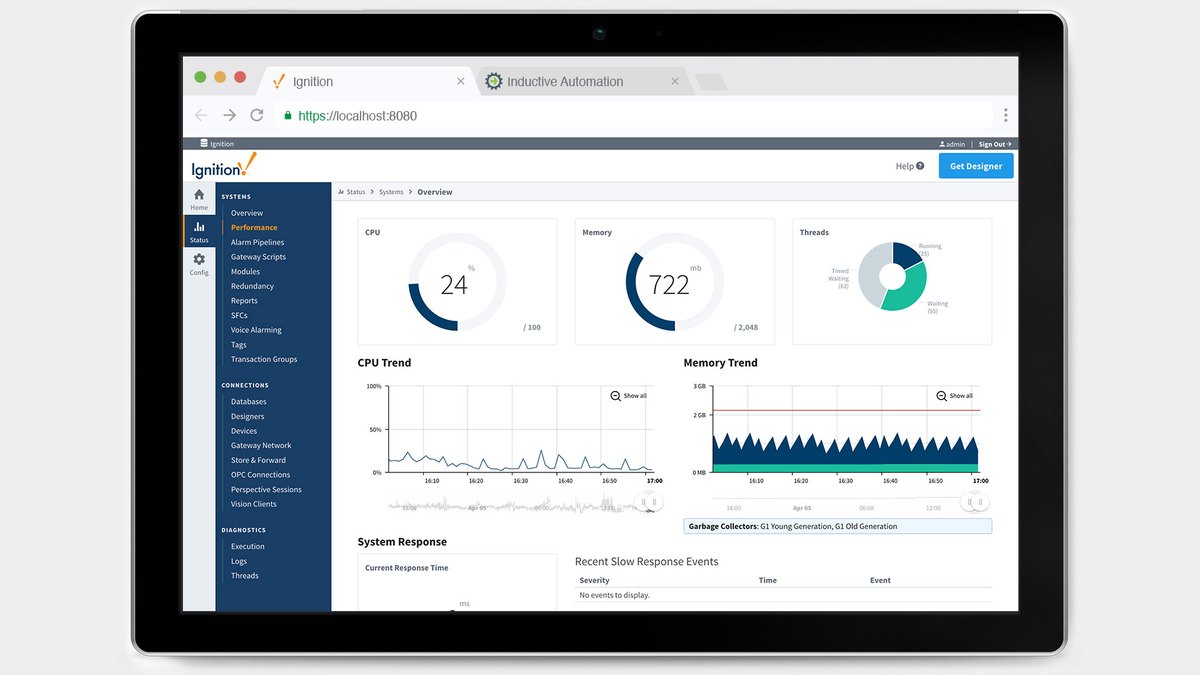Screen dimensions: 1200x675
Task: Close the Ignition browser tab
Action: 460,82
